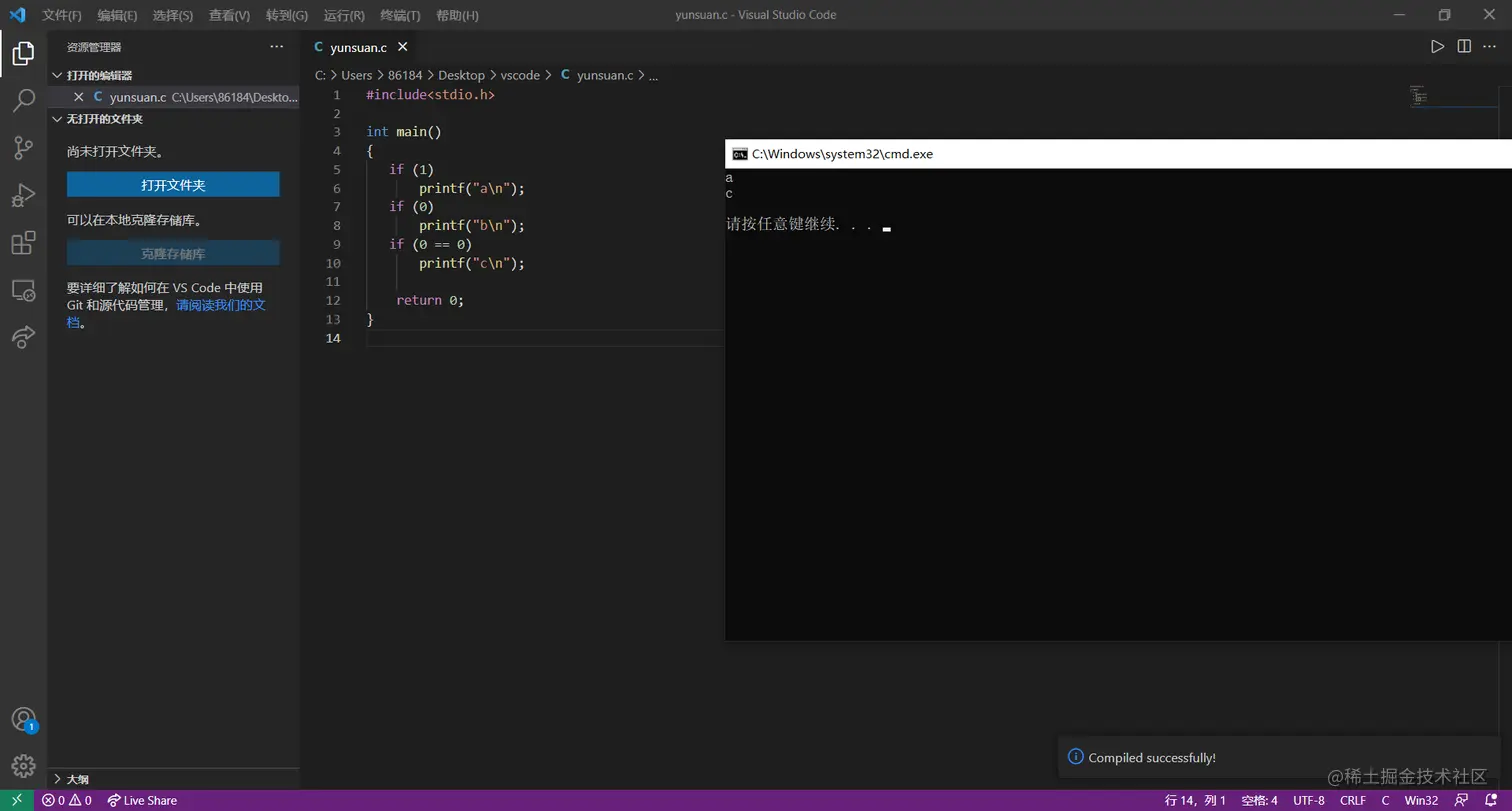This screenshot has height=811, width=1512.
Task: Open the 帮助(H) menu
Action: coord(458,15)
